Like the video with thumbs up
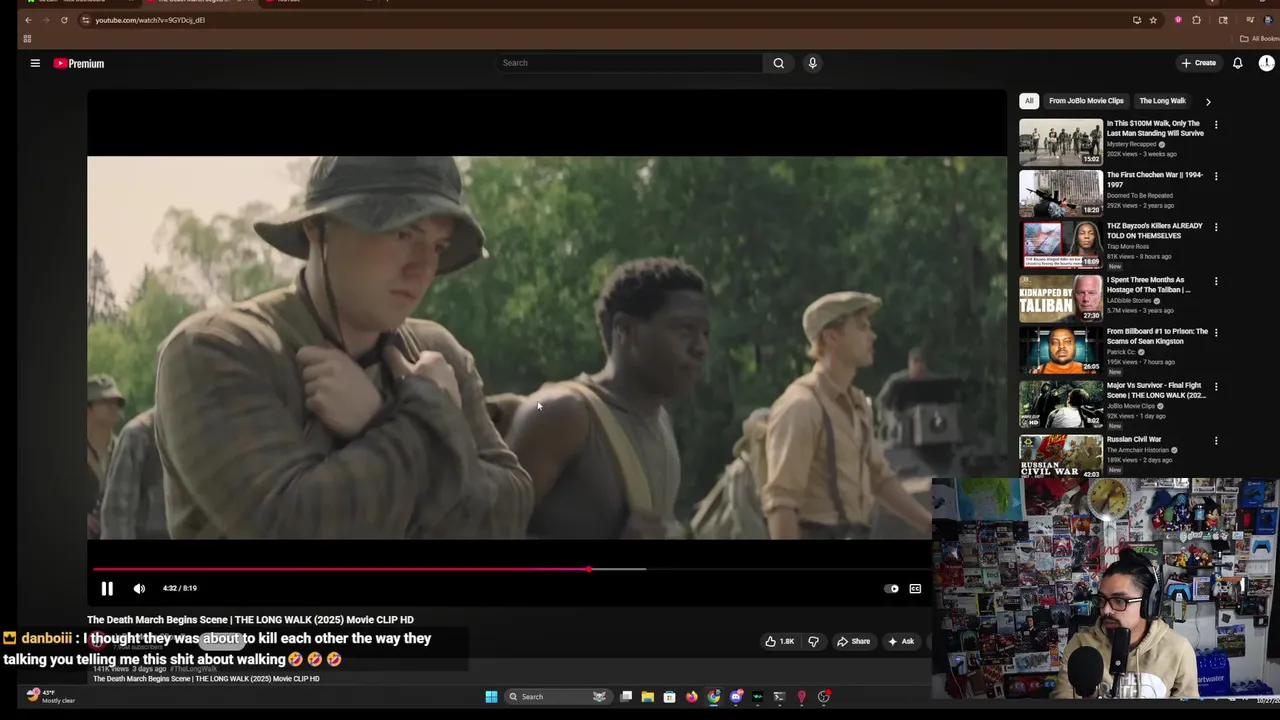The width and height of the screenshot is (1280, 720). pos(781,641)
